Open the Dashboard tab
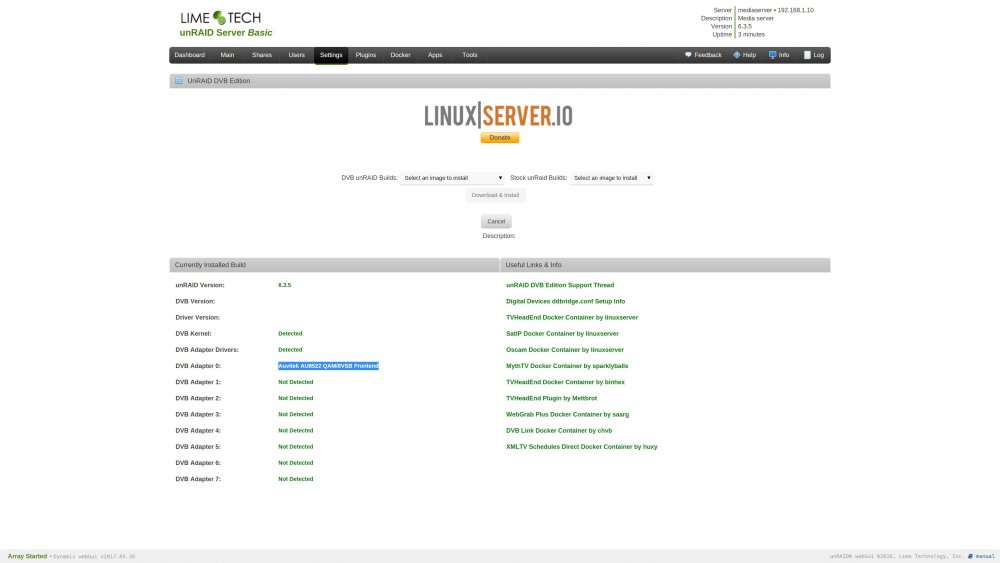The image size is (1000, 563). 189,55
